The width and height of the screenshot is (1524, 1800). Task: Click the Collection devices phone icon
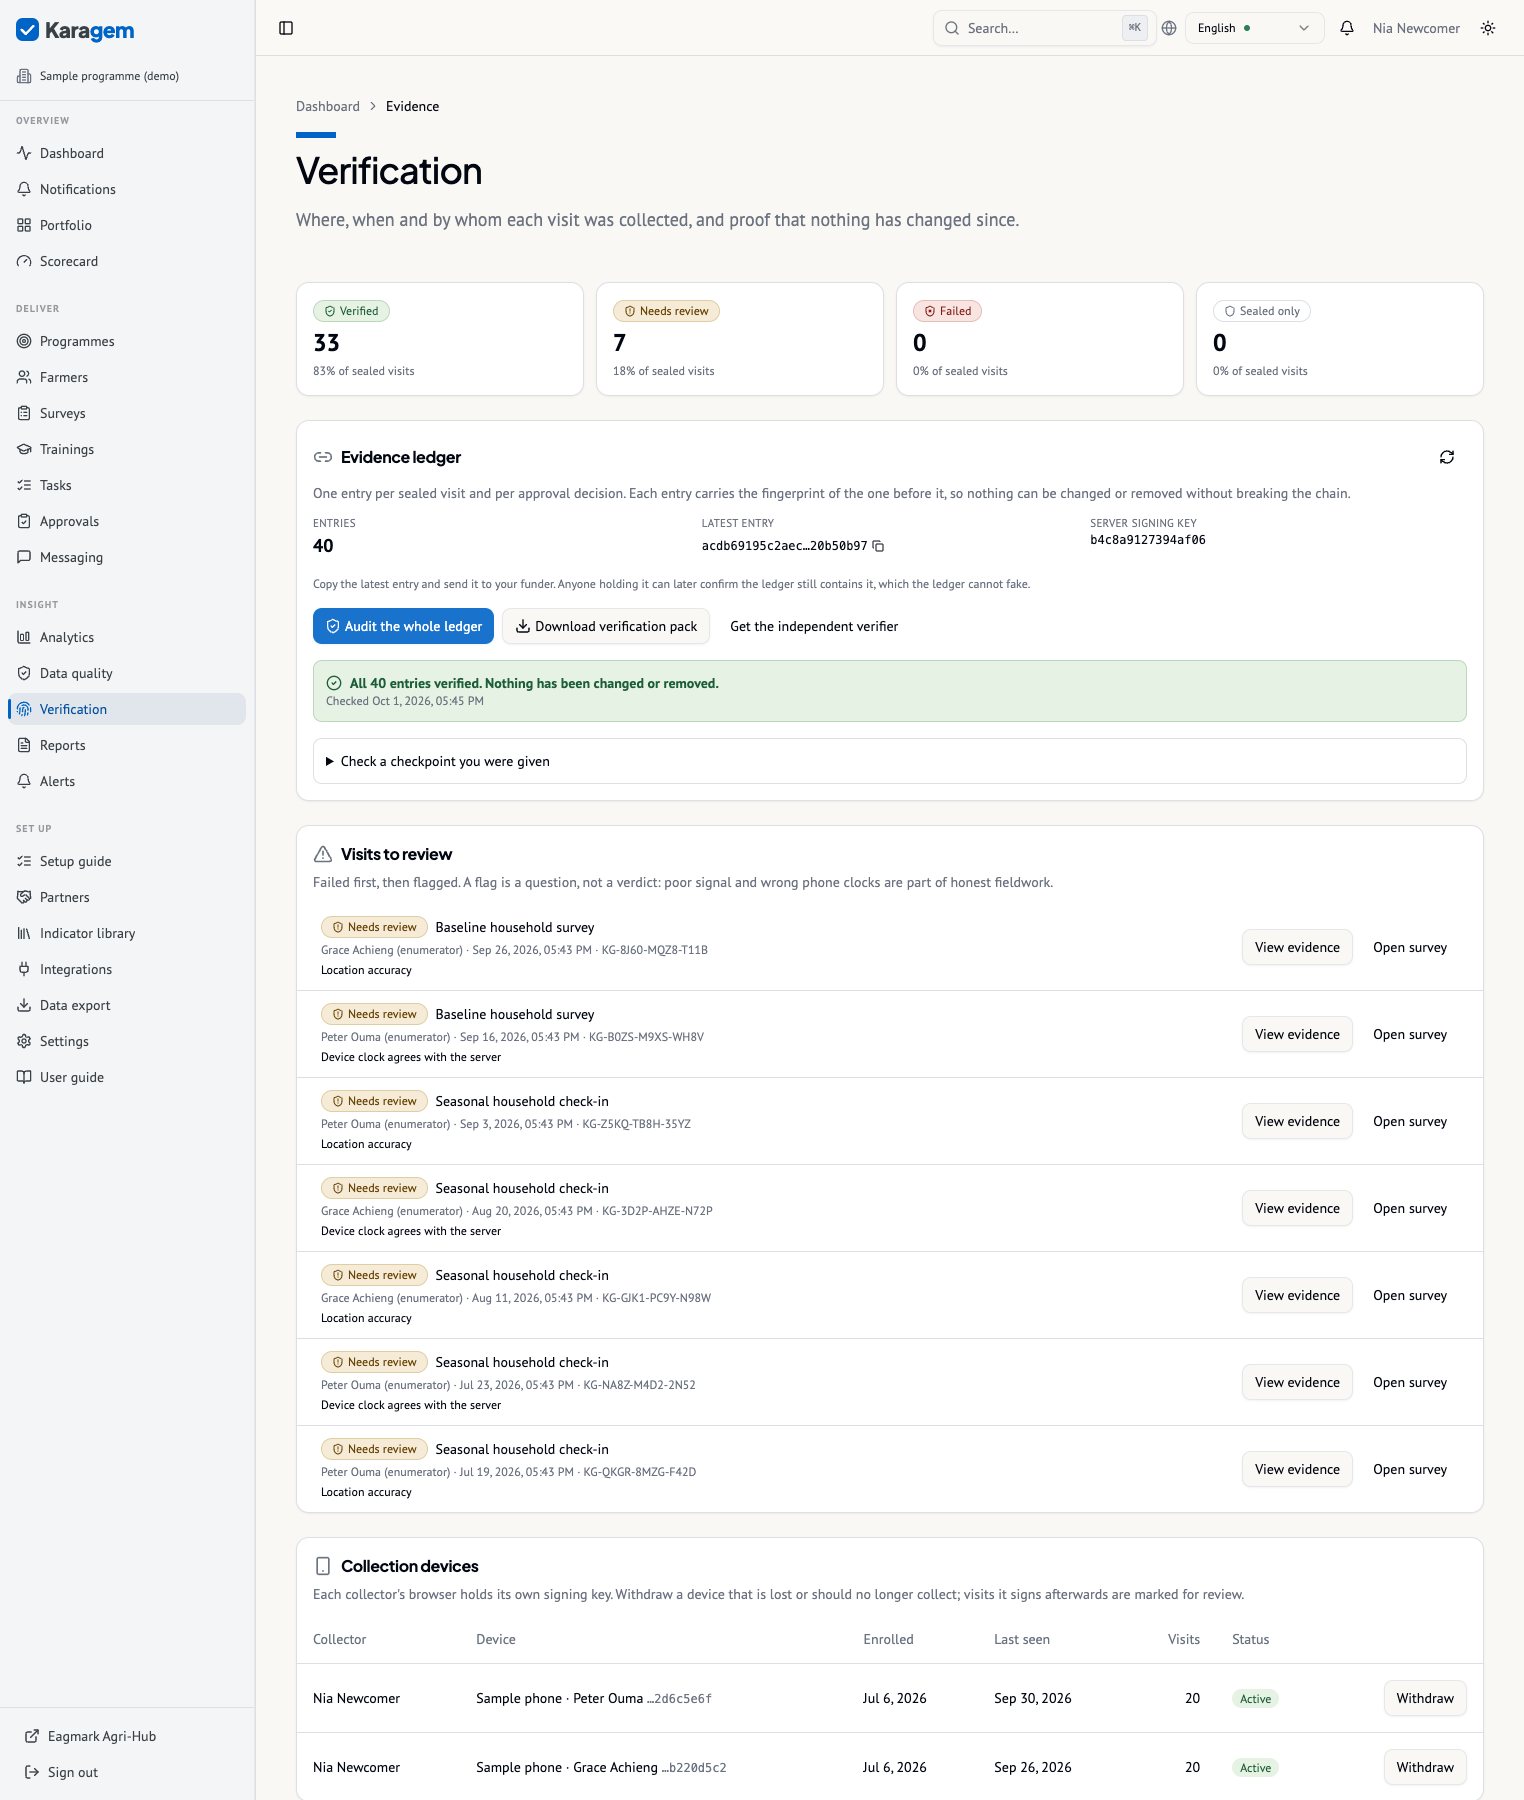coord(323,1566)
